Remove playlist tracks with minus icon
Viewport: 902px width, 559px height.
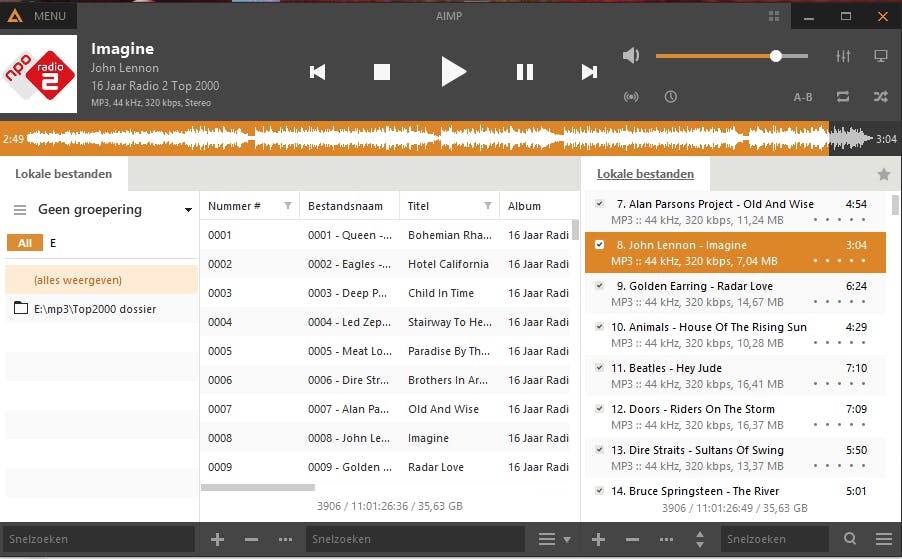pyautogui.click(x=632, y=539)
